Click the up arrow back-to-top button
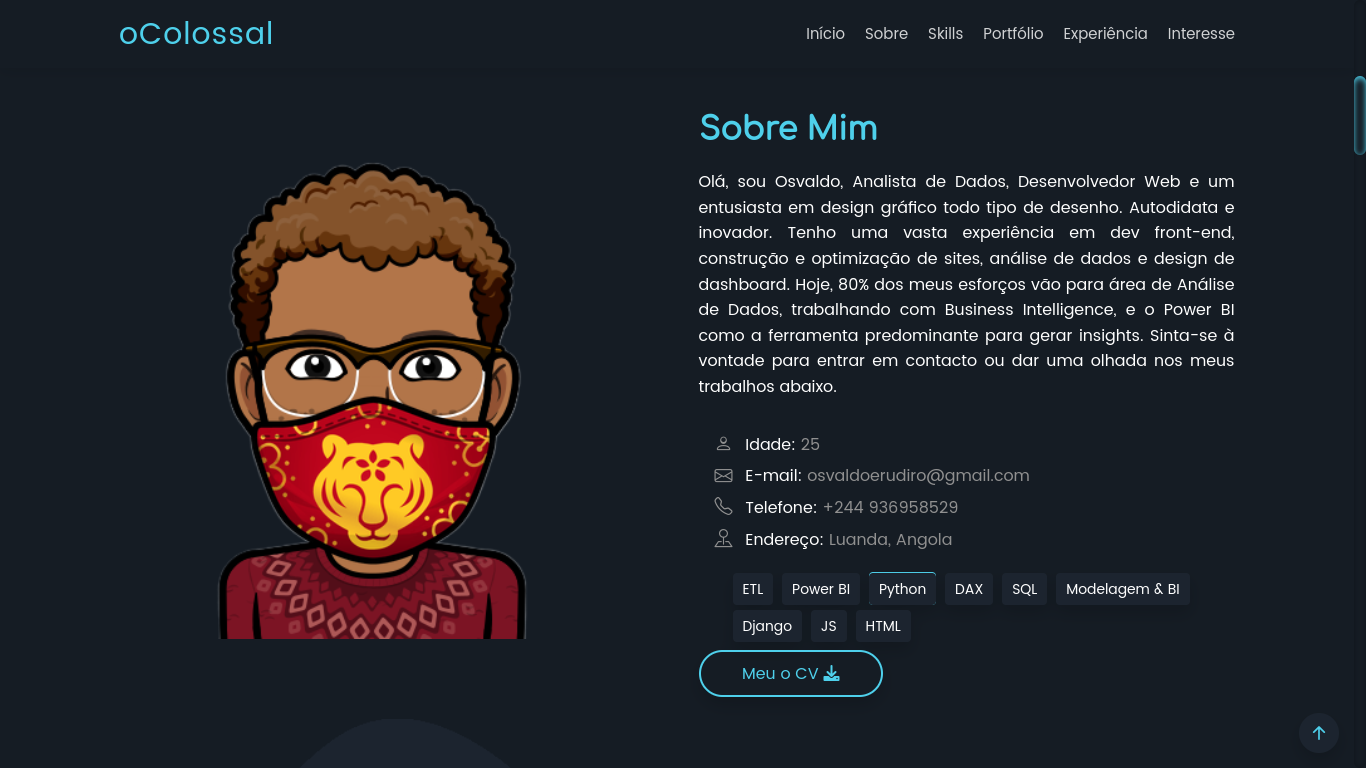Viewport: 1366px width, 768px height. [1318, 733]
